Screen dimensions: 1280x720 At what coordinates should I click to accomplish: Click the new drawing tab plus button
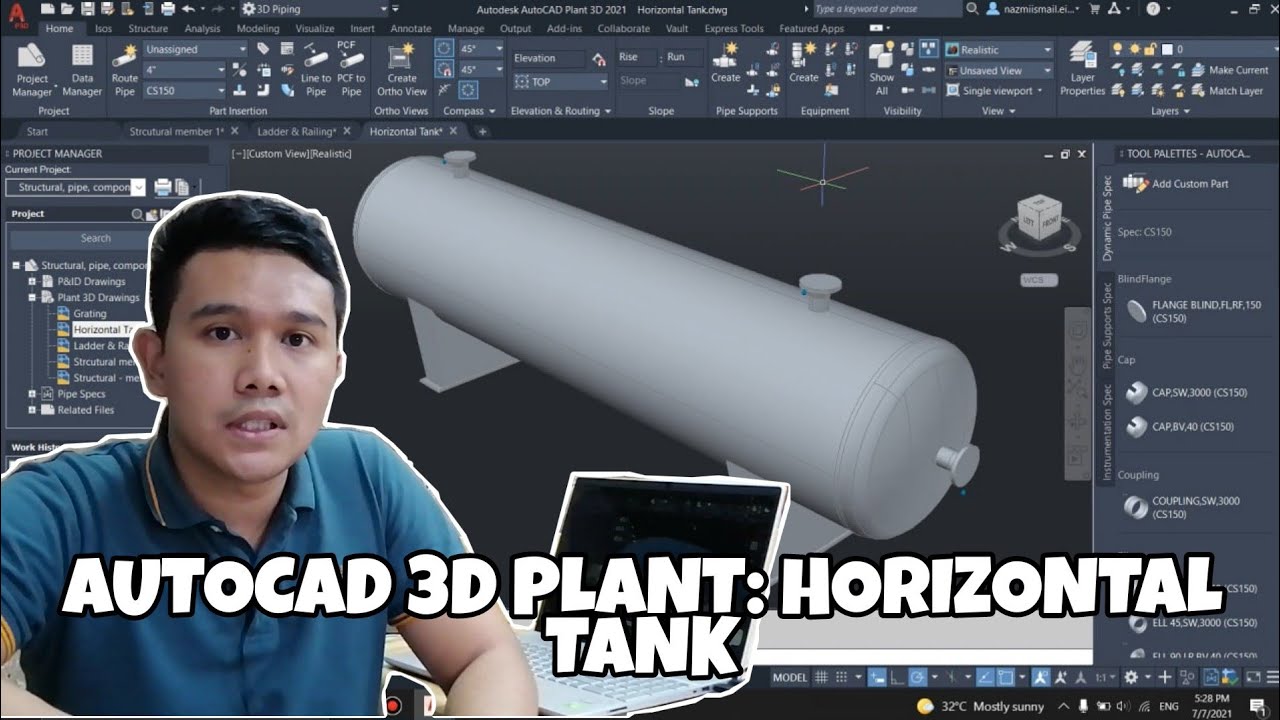482,131
